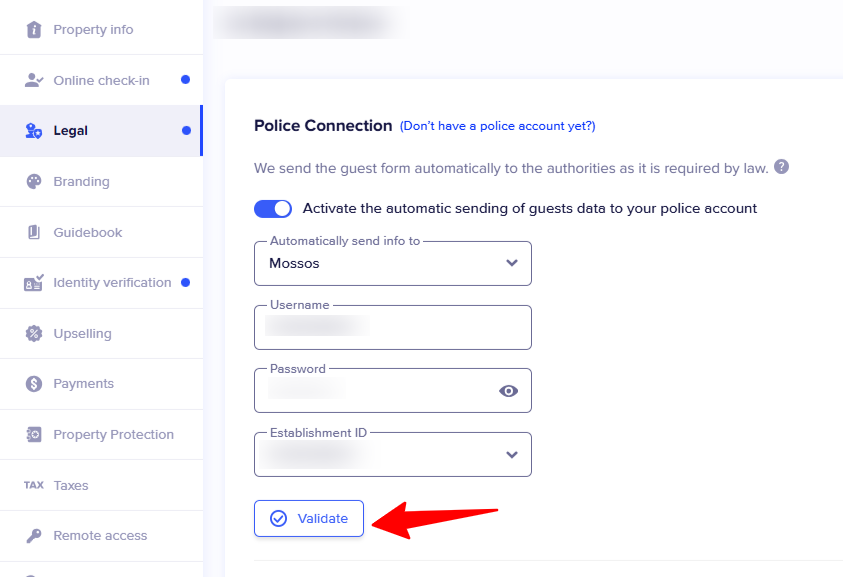The width and height of the screenshot is (843, 577).
Task: Click the Payments dollar coin icon
Action: pos(34,384)
